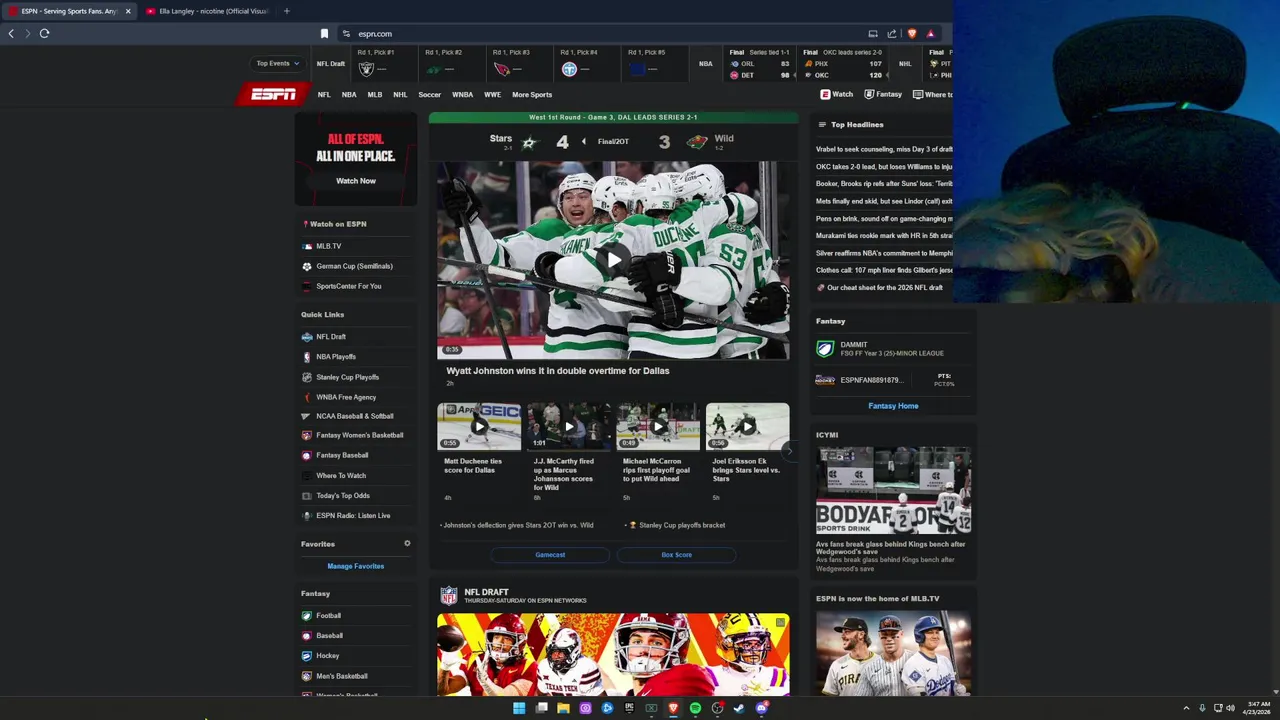1280x720 pixels.
Task: Open Spotify from the taskbar
Action: (695, 708)
